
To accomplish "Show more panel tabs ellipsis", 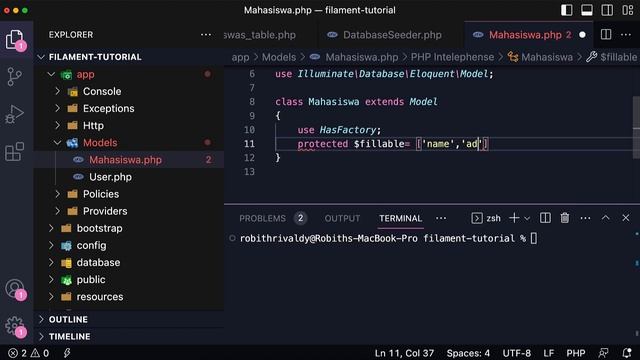I will [x=441, y=218].
